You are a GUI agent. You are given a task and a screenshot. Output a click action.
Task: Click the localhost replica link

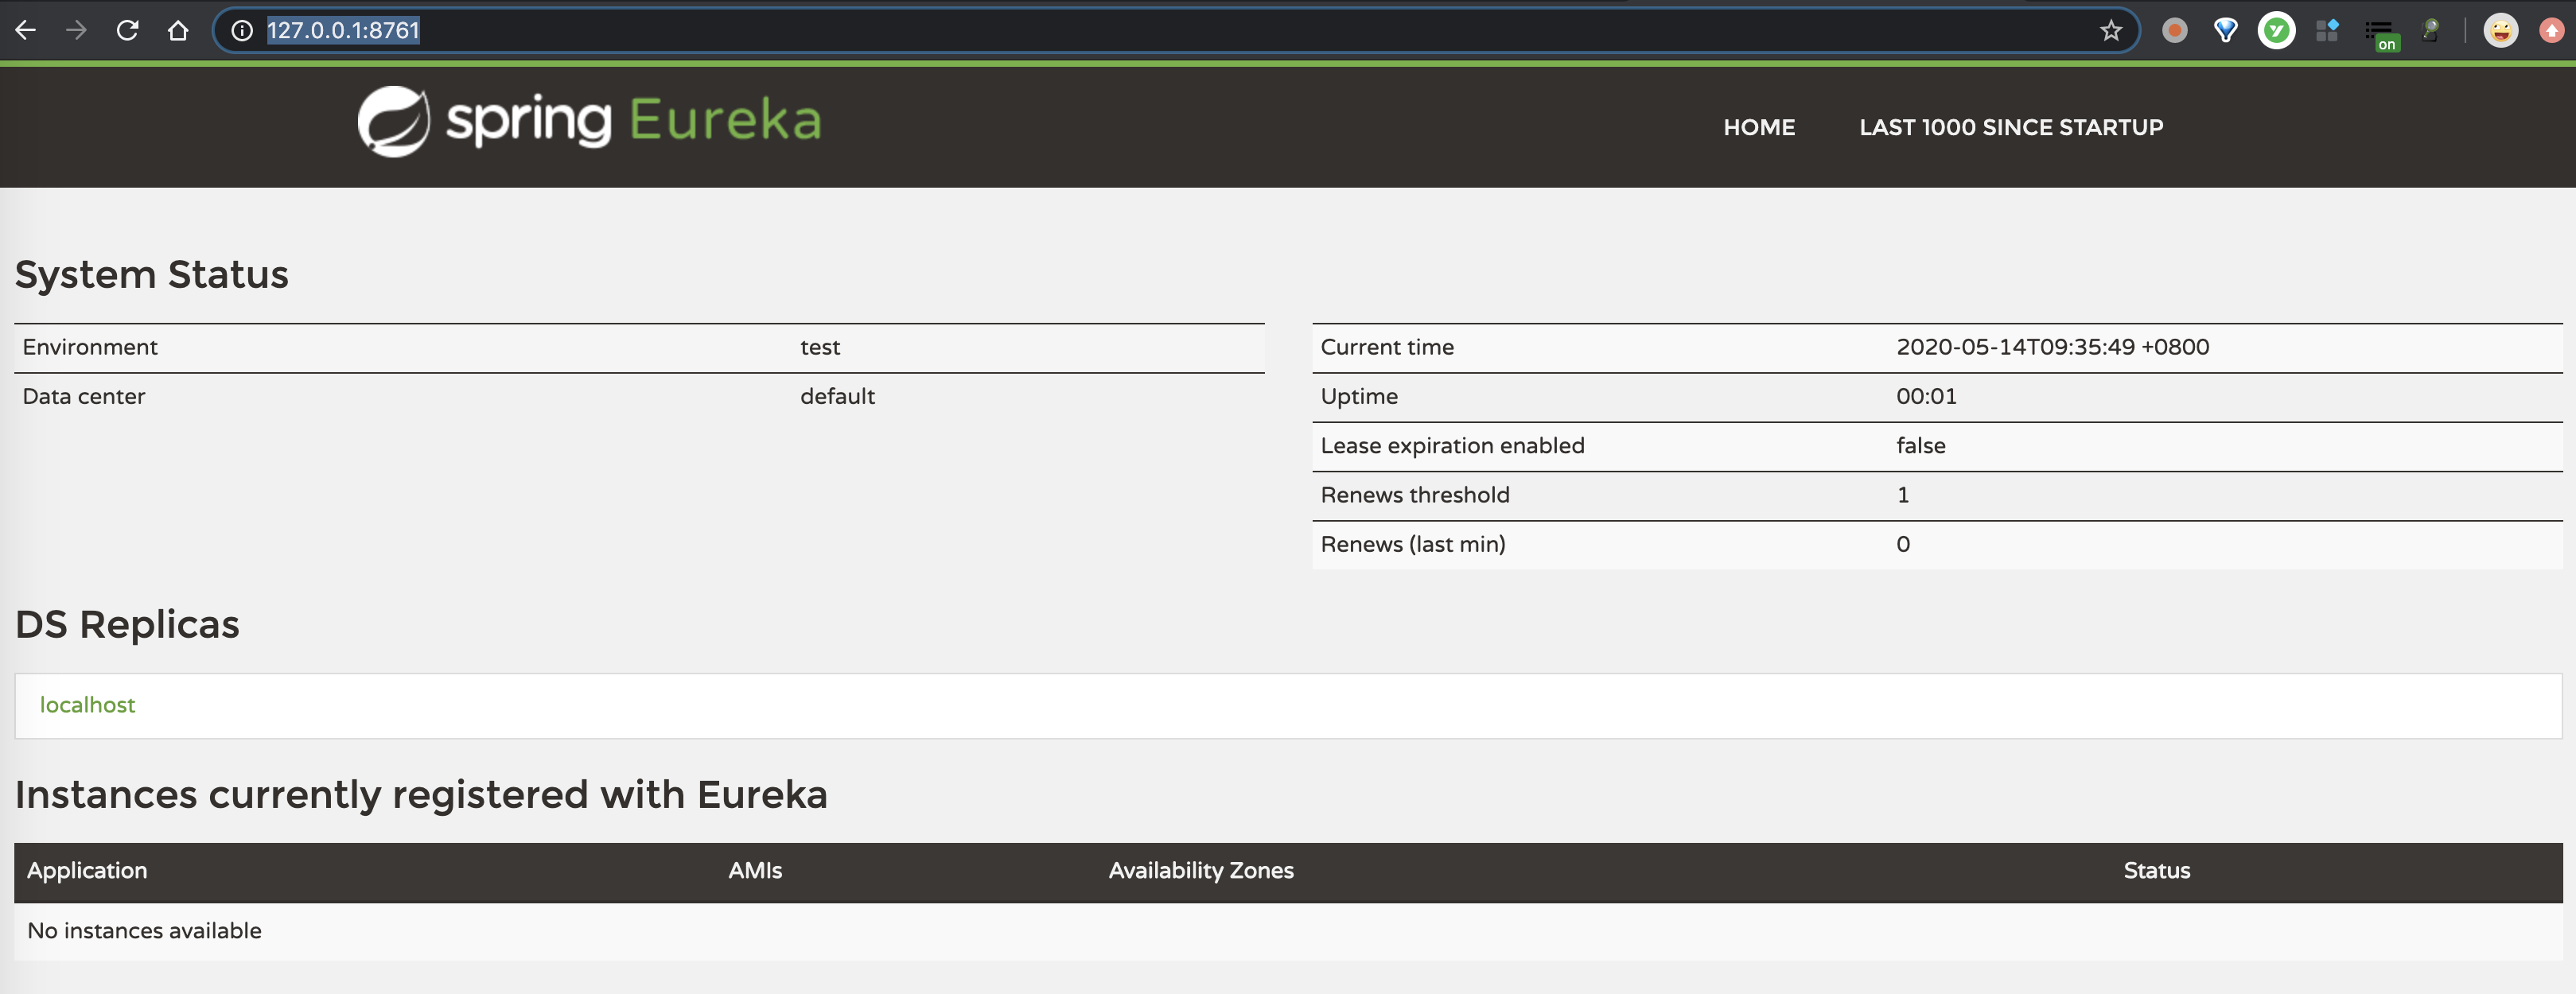click(x=87, y=704)
